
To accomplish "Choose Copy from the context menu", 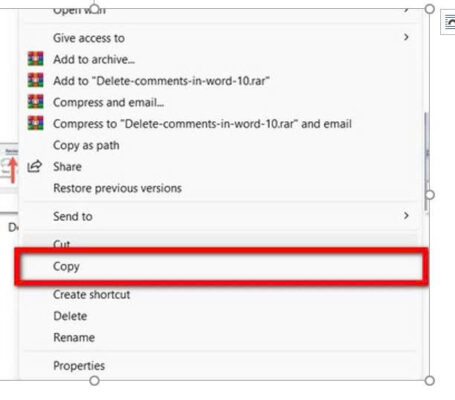I will (221, 266).
